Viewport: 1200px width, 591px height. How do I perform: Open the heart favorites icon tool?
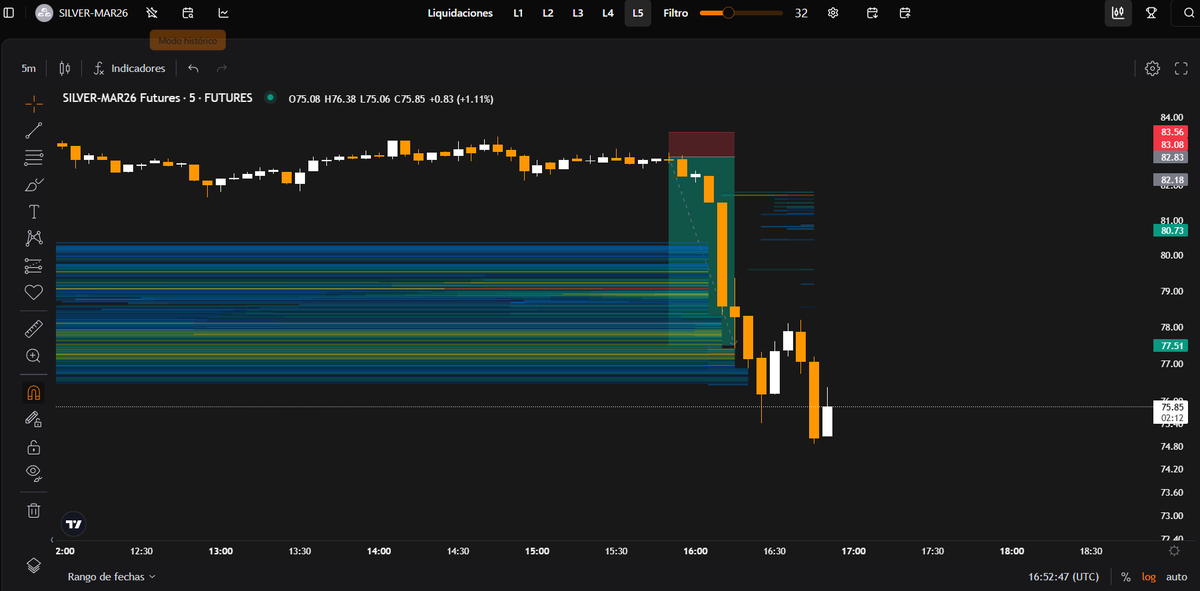34,292
